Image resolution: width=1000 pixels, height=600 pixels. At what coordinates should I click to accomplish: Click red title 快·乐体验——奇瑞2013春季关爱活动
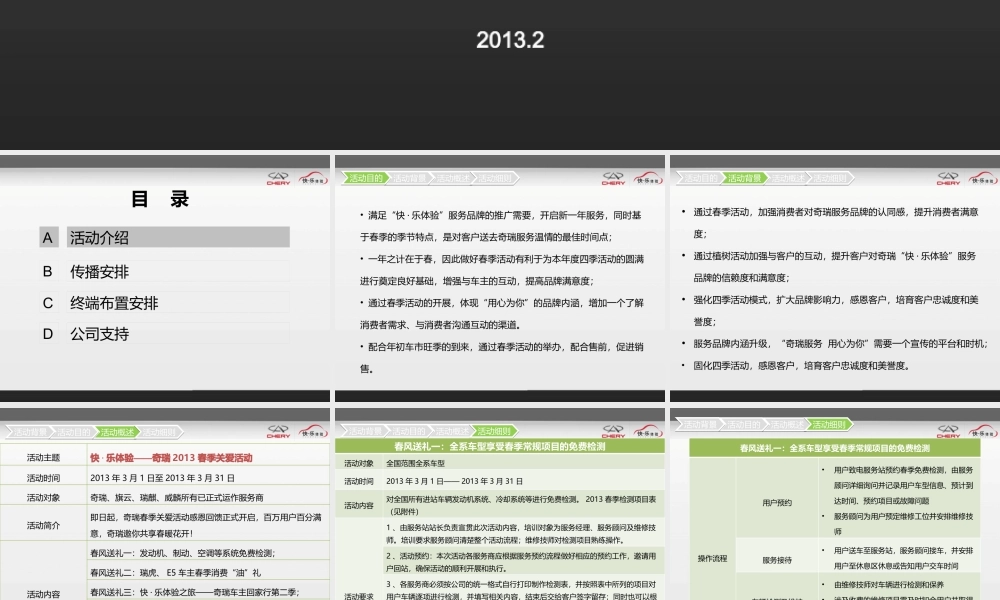(171, 458)
